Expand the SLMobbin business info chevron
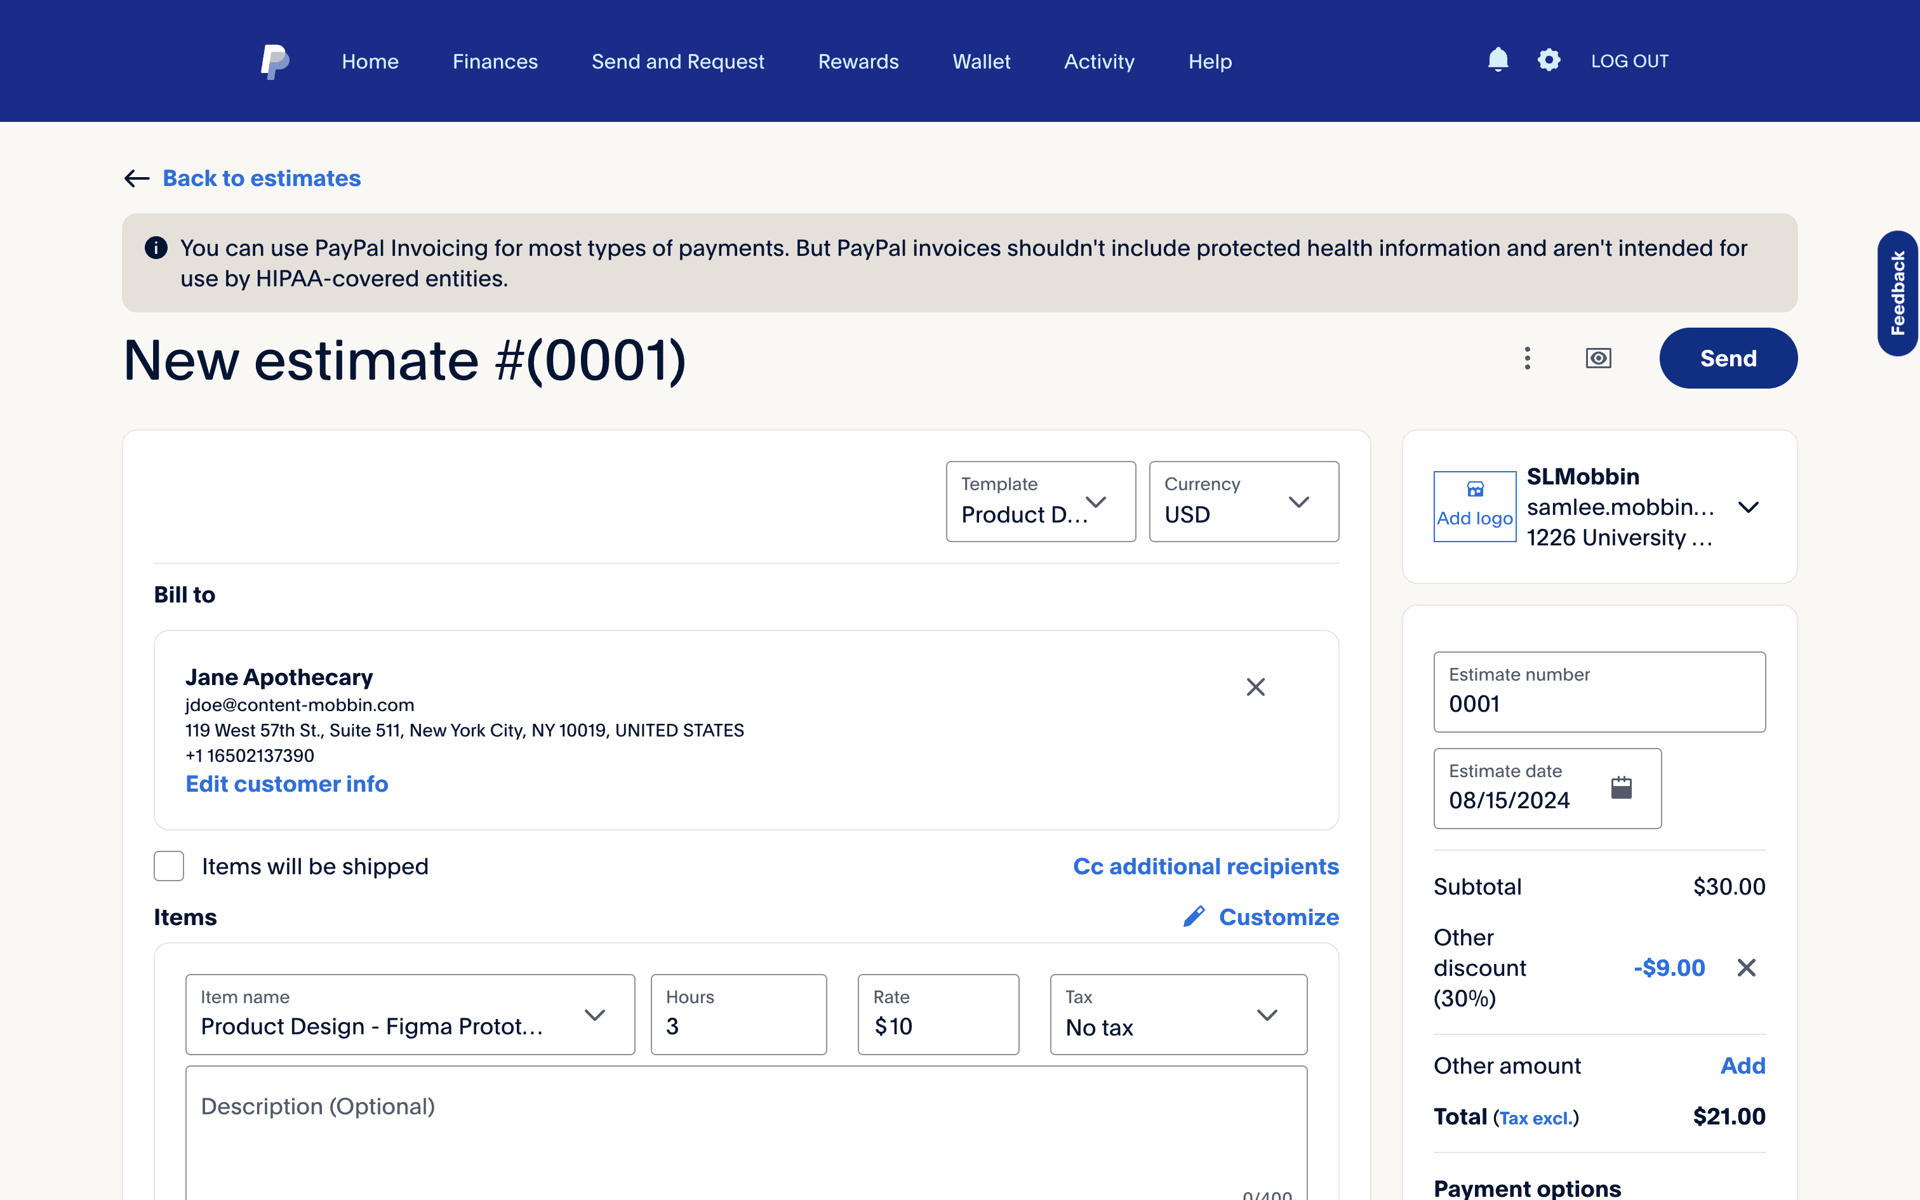The height and width of the screenshot is (1200, 1920). click(1748, 507)
